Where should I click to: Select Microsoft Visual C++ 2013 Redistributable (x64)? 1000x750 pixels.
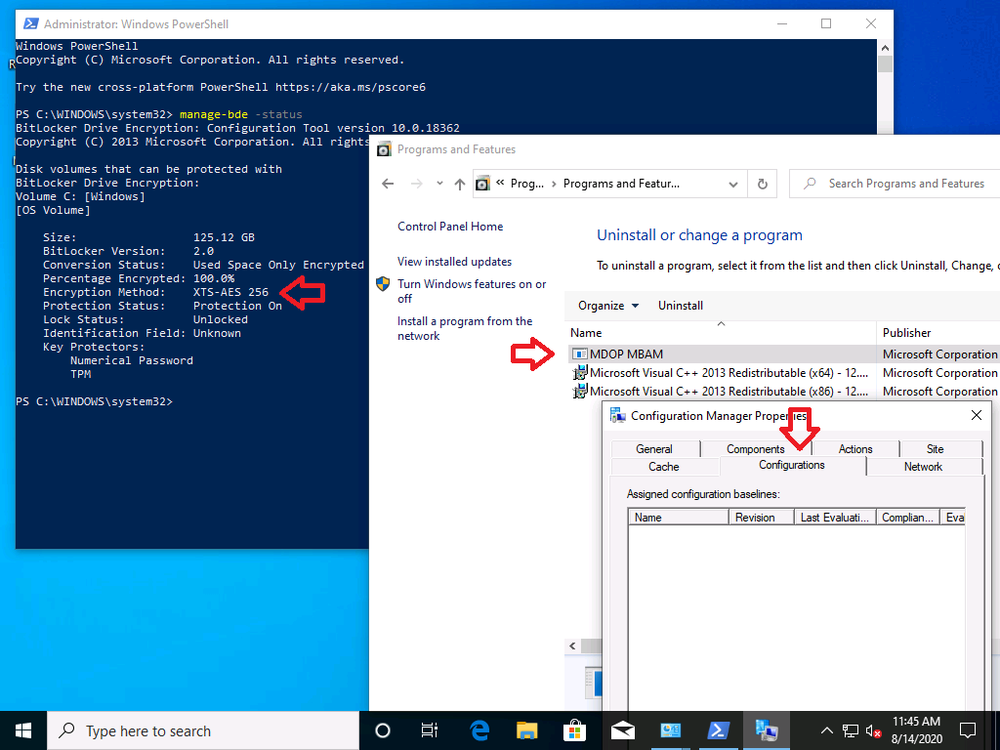click(784, 373)
